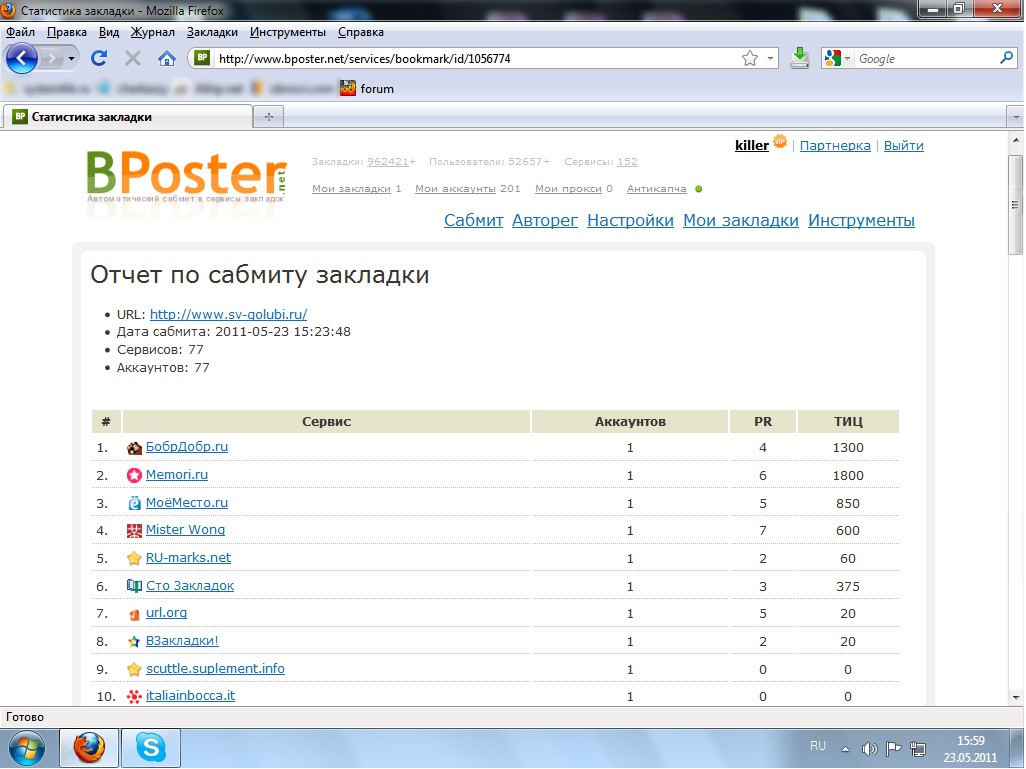Open the Файл menu
The height and width of the screenshot is (769, 1026).
pos(20,32)
